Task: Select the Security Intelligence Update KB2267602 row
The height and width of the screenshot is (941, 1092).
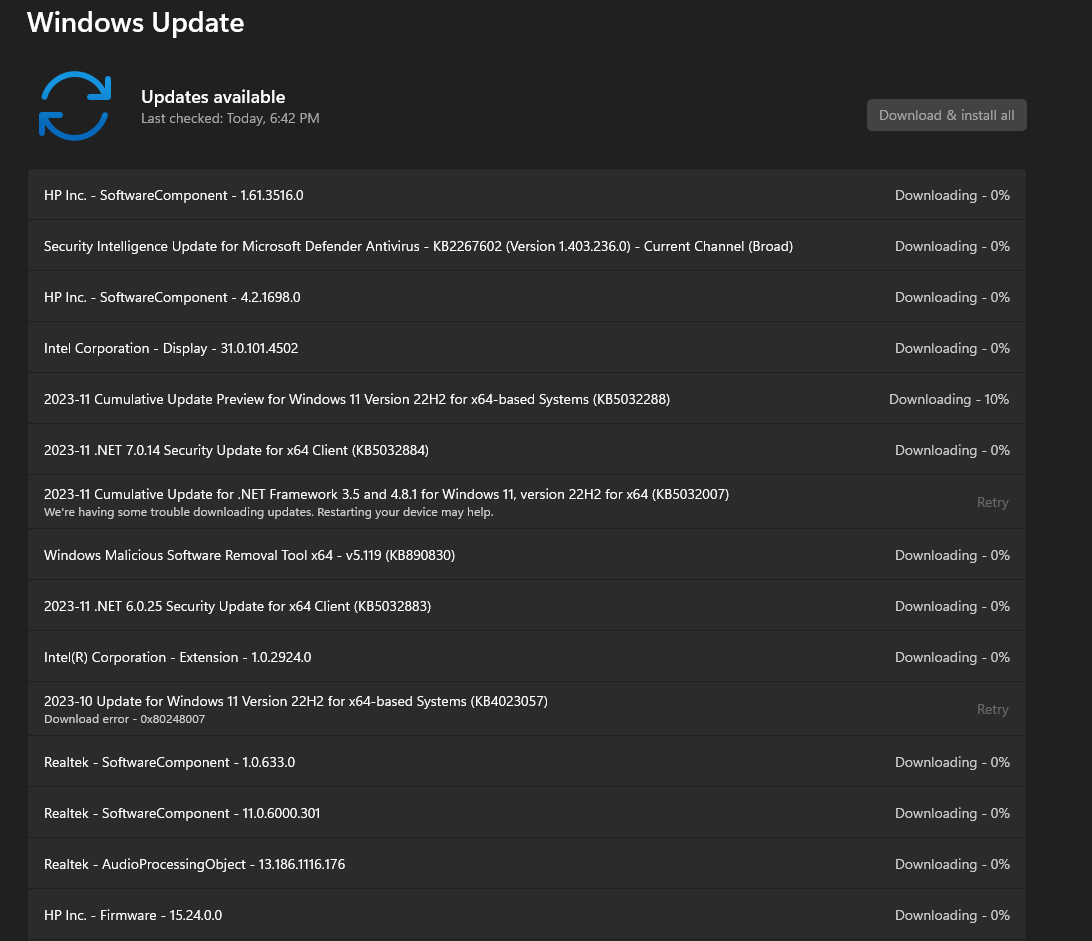Action: 526,246
